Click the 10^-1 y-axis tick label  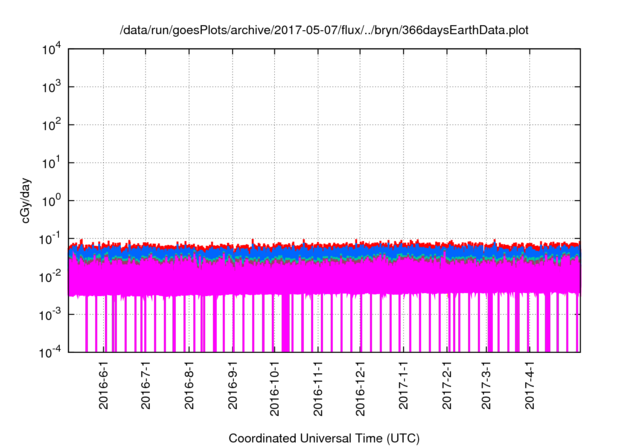point(50,239)
